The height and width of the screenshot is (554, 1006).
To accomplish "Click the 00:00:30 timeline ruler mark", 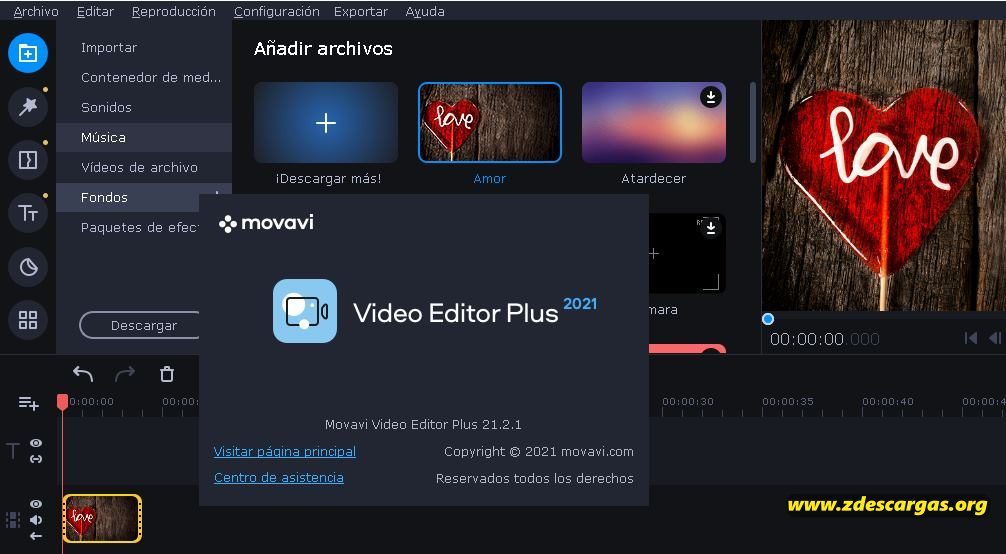I will coord(688,401).
